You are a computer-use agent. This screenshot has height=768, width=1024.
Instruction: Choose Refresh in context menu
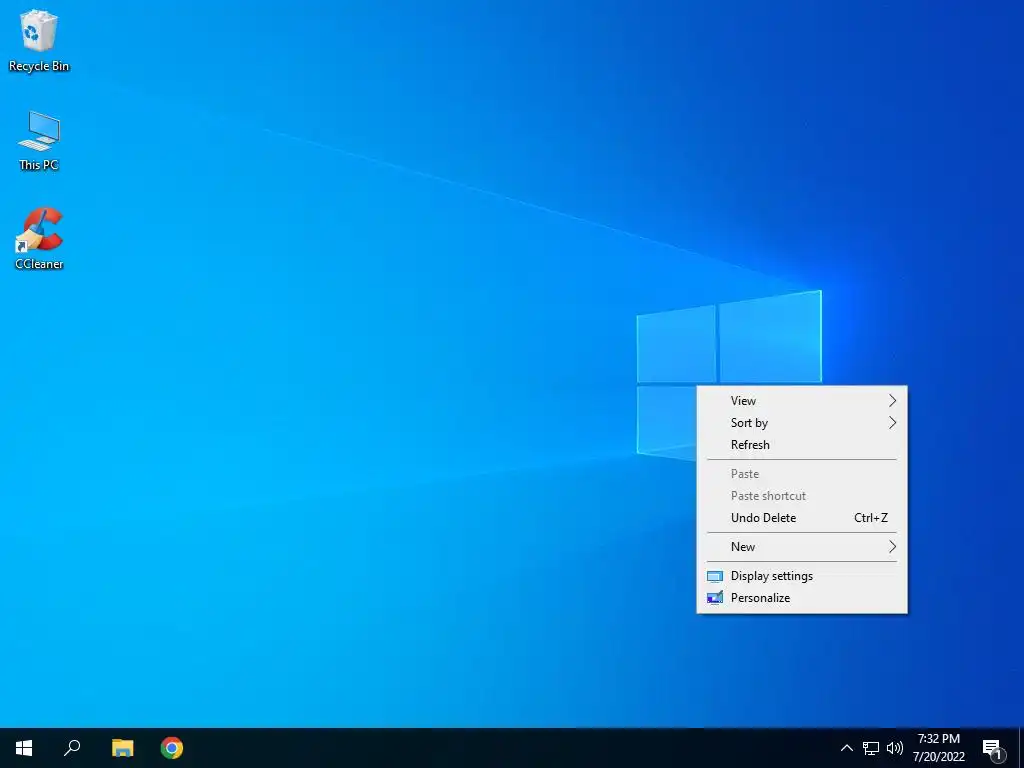802,445
